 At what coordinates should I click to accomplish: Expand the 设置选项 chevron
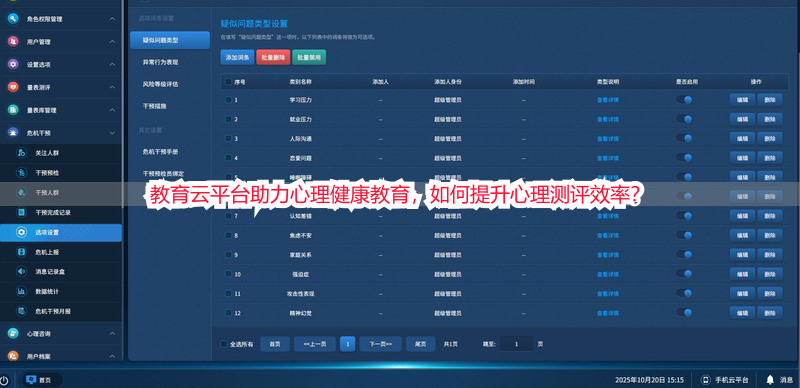pyautogui.click(x=112, y=64)
